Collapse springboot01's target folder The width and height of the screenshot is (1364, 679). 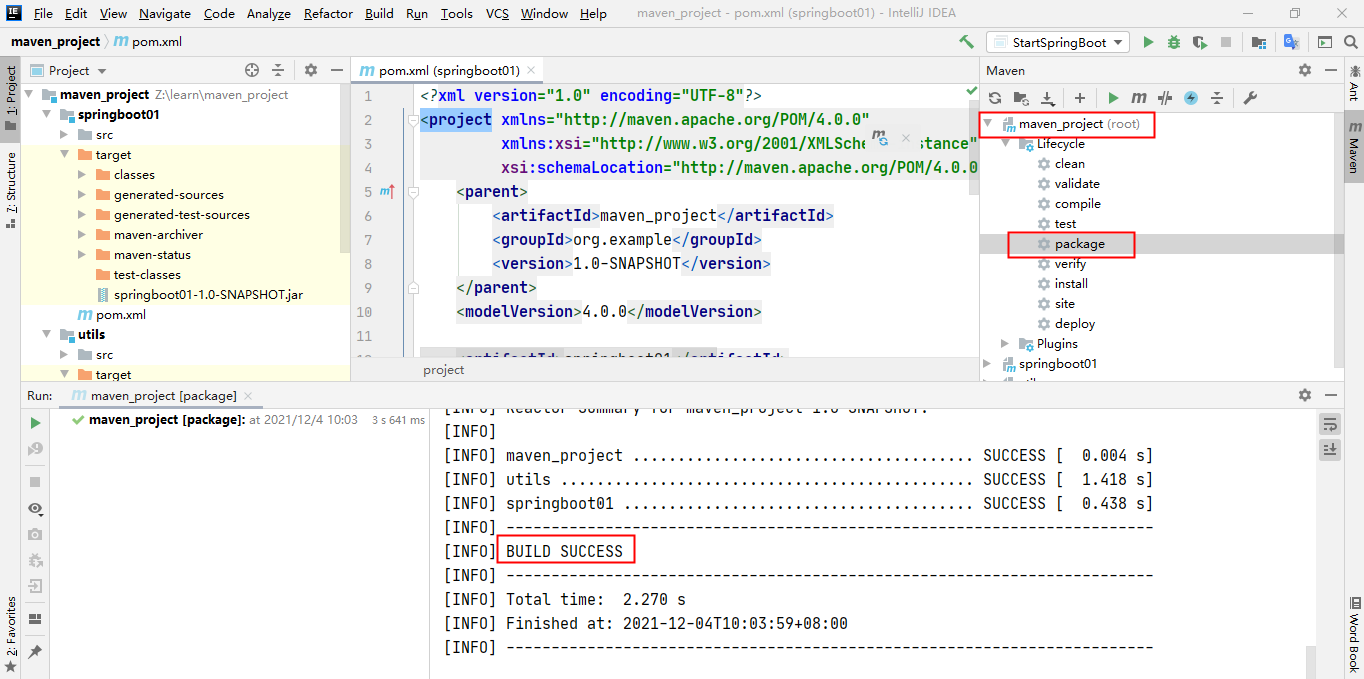pos(64,155)
